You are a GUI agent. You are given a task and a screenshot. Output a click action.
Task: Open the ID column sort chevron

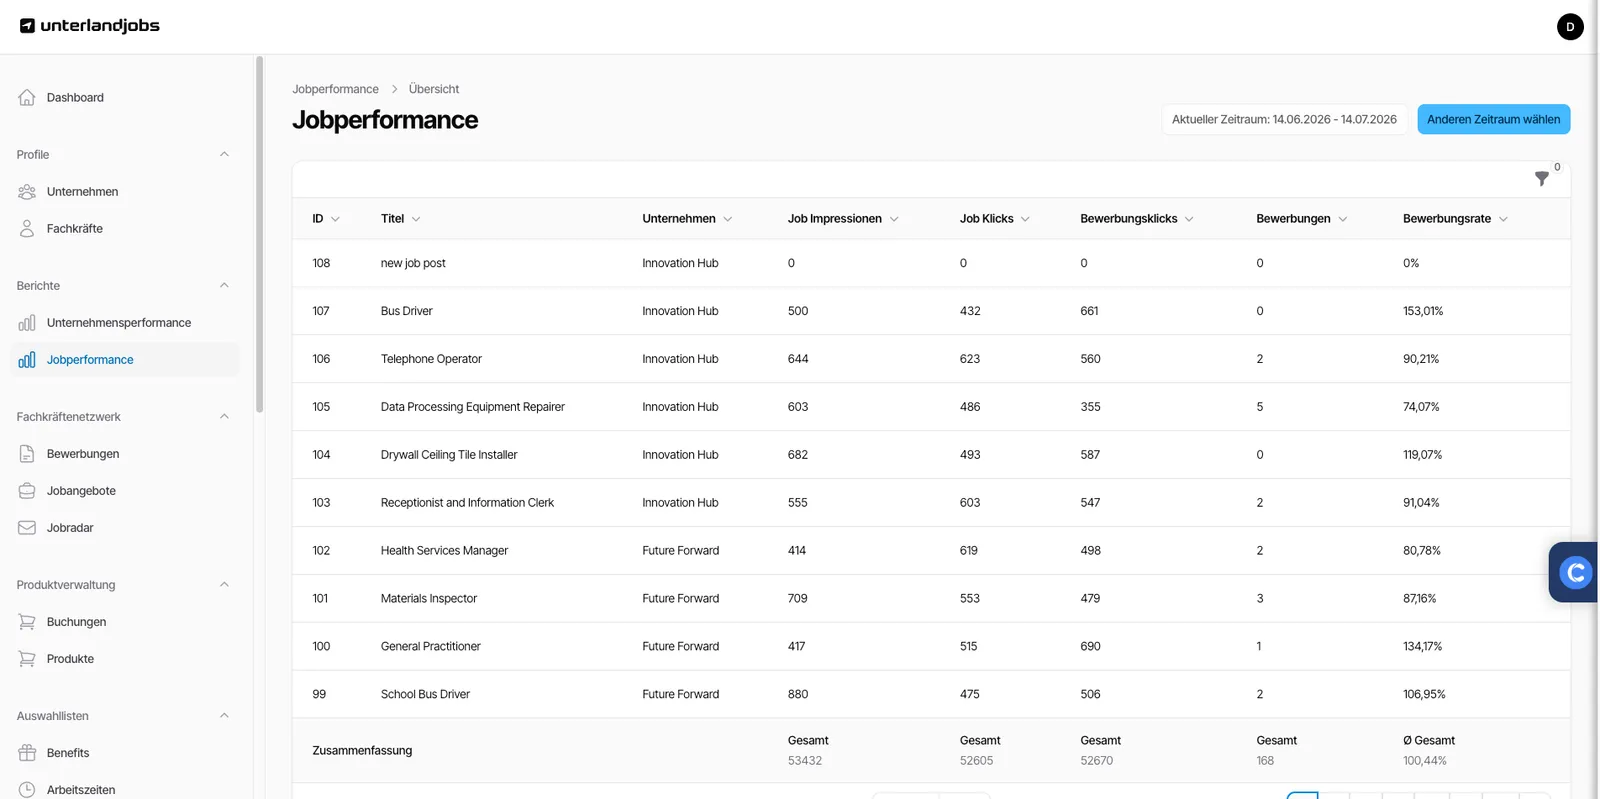[335, 219]
